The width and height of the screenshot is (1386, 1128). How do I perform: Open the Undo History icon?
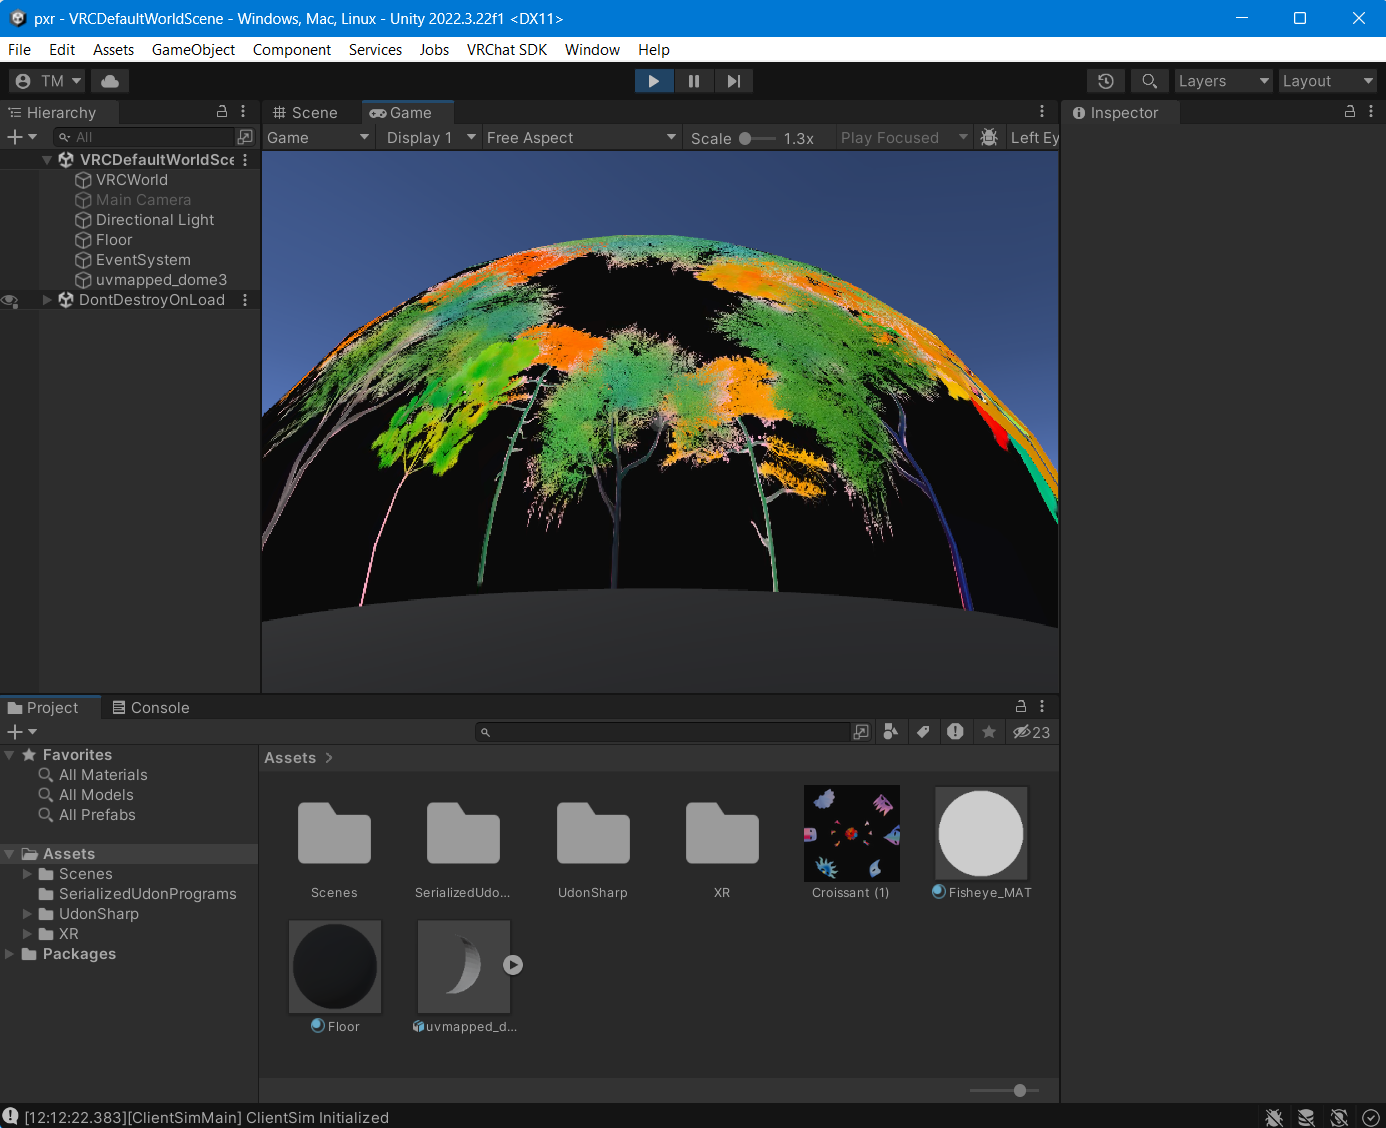click(x=1106, y=81)
